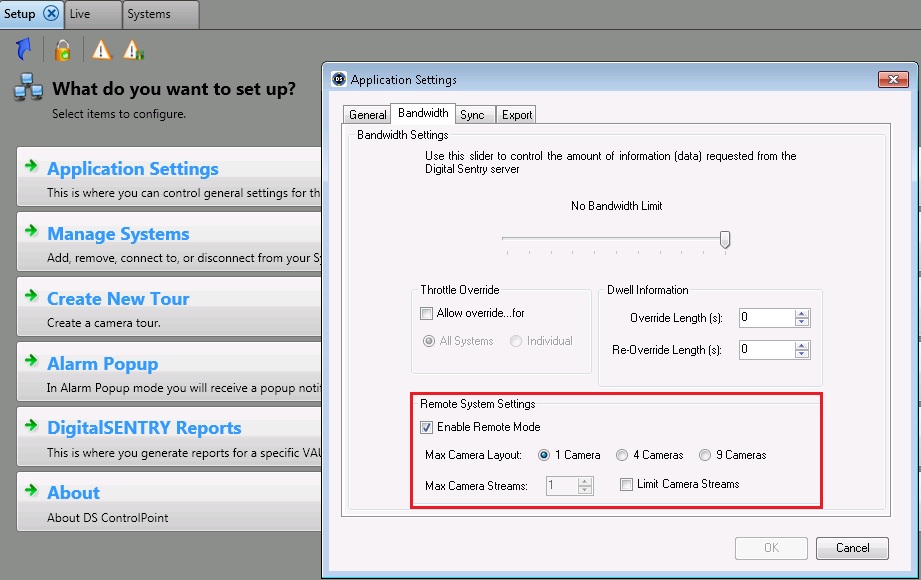Image resolution: width=921 pixels, height=580 pixels.
Task: Click the bandwidth limit slider handle
Action: pos(725,239)
